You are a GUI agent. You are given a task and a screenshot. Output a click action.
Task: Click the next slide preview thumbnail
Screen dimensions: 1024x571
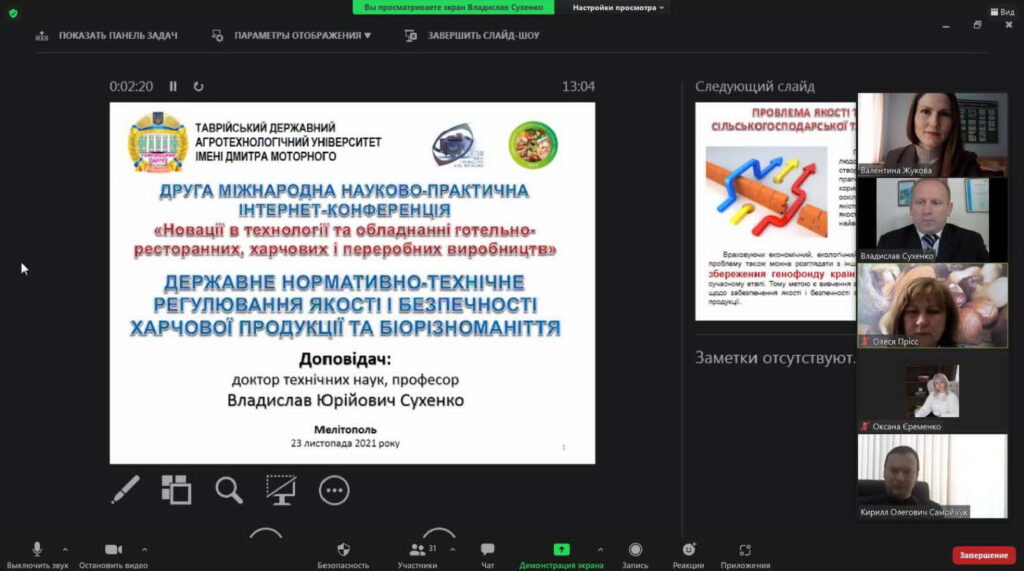pos(776,211)
